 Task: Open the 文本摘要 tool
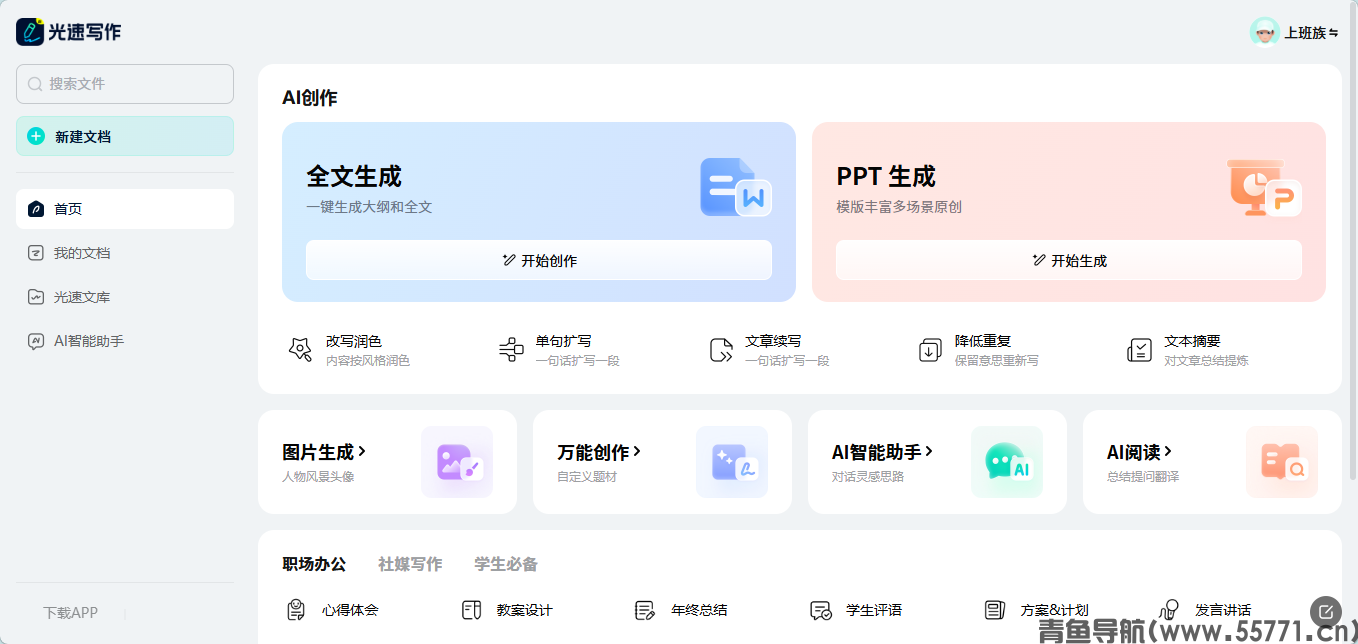pyautogui.click(x=1189, y=350)
